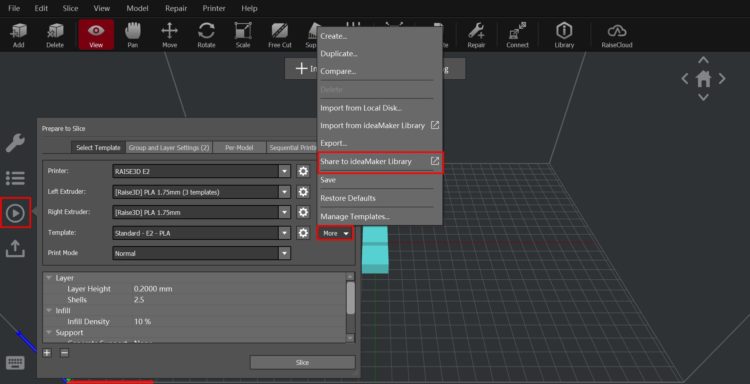Screen dimensions: 750x384
Task: Open the RaiseCloud toolbar icon
Action: point(617,35)
